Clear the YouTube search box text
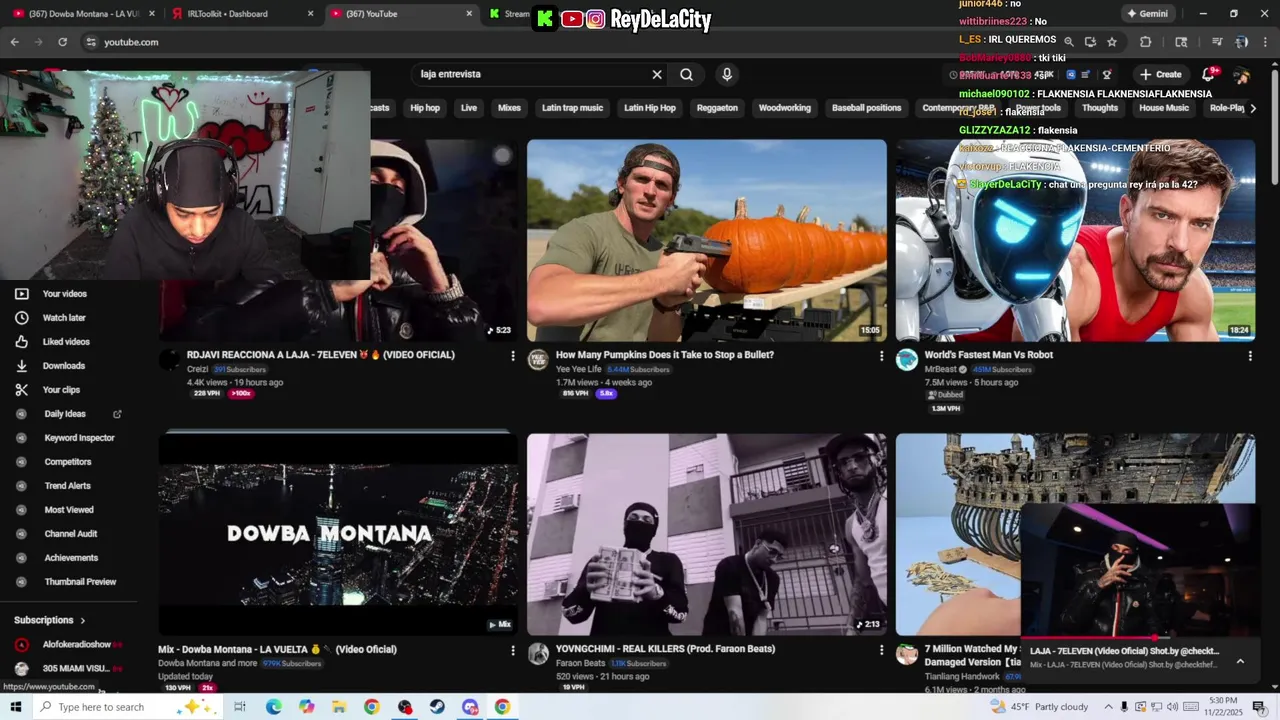 coord(657,74)
